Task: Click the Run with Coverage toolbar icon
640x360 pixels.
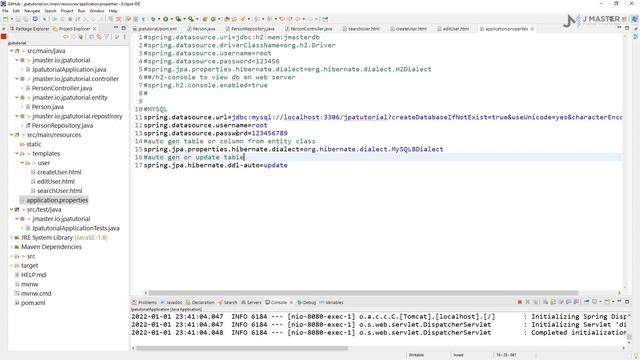Action: pos(178,19)
